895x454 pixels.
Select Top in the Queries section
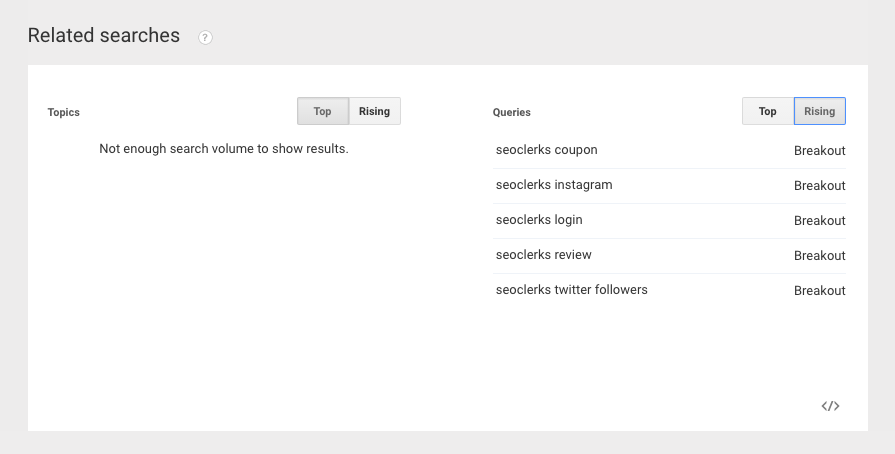768,111
